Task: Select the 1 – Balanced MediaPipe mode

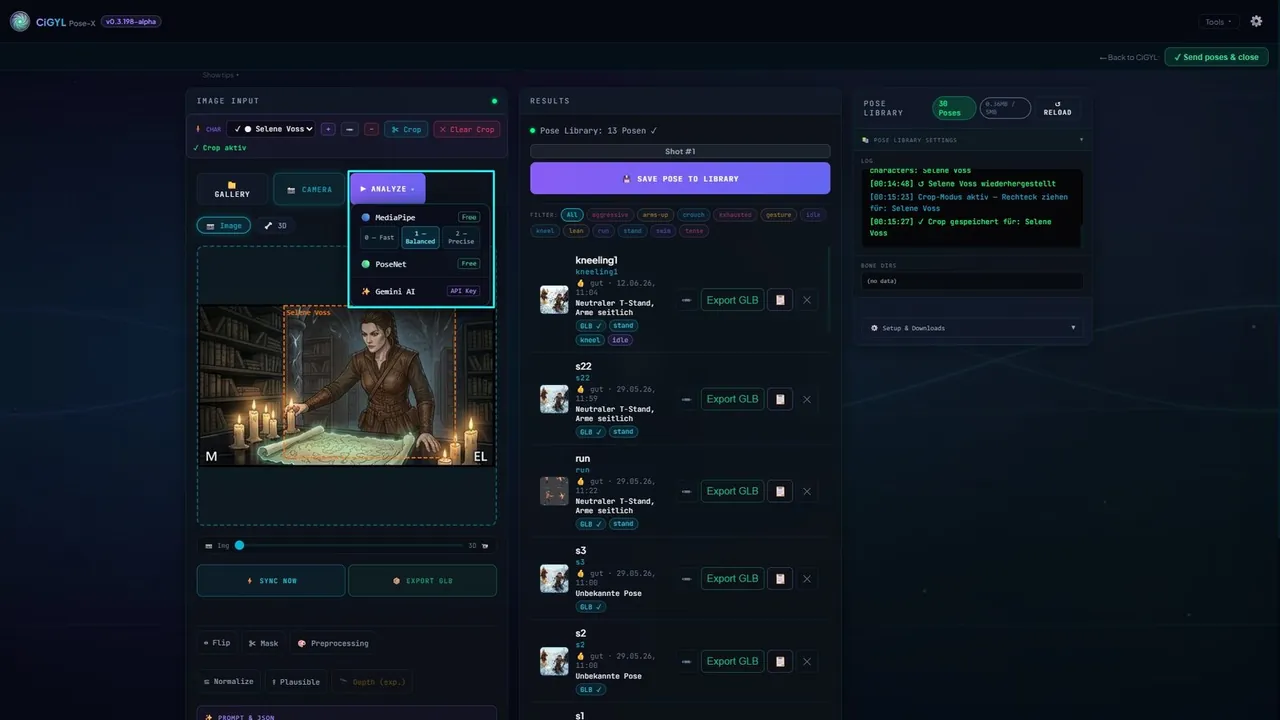Action: click(420, 237)
